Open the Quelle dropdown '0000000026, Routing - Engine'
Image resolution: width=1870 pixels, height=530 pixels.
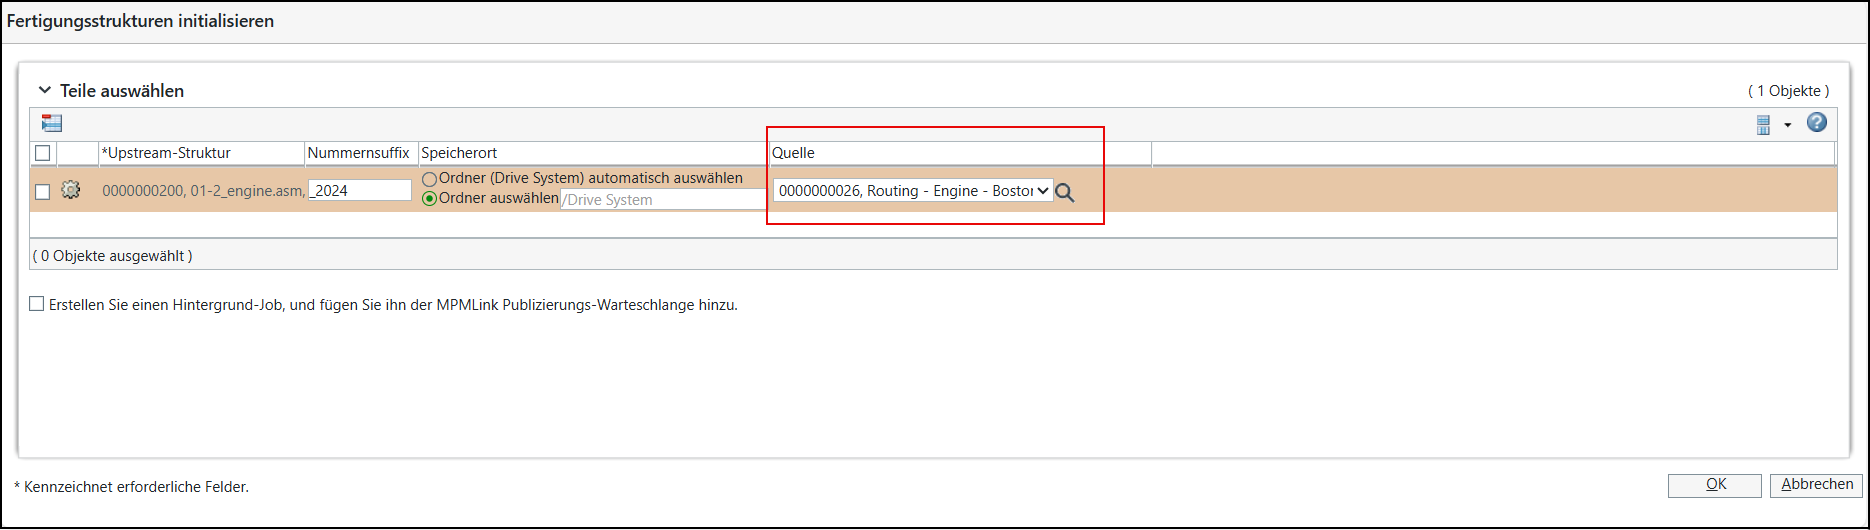[x=913, y=191]
